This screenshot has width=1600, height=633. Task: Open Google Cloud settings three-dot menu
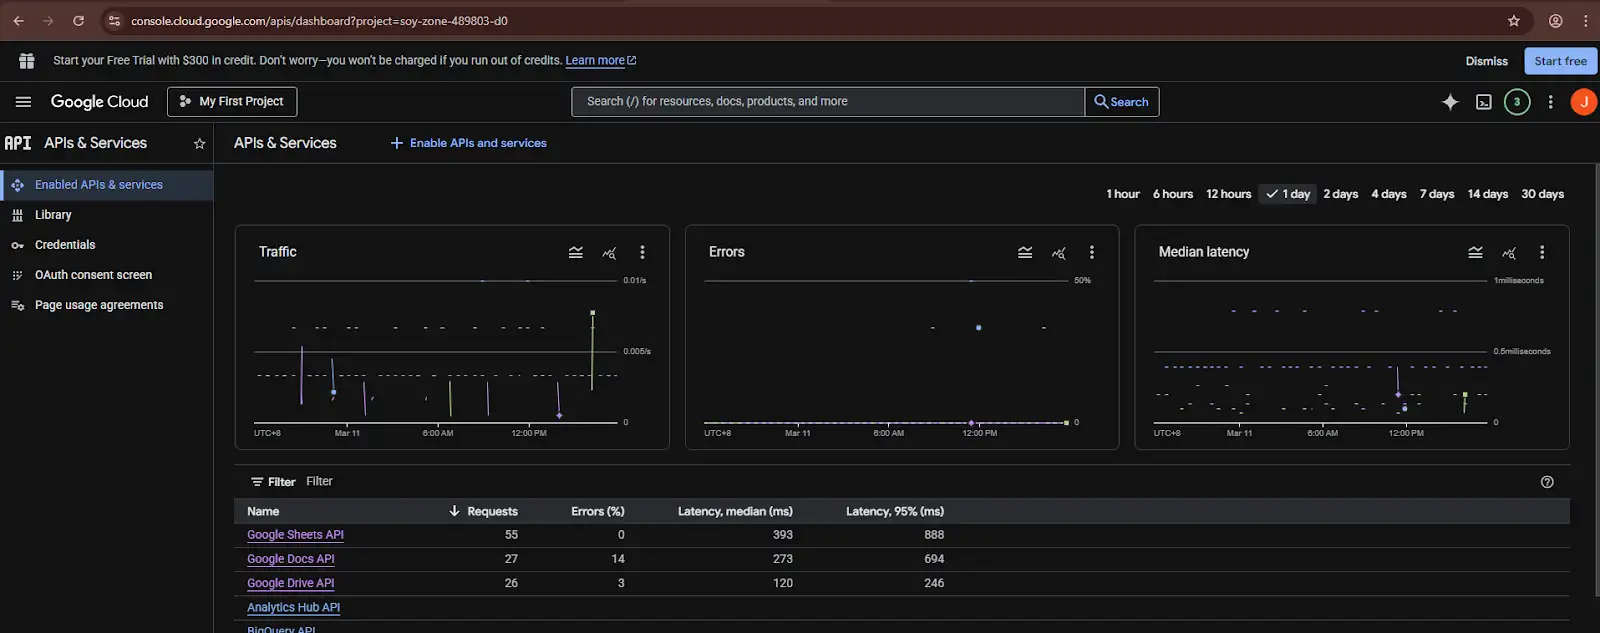(1551, 102)
